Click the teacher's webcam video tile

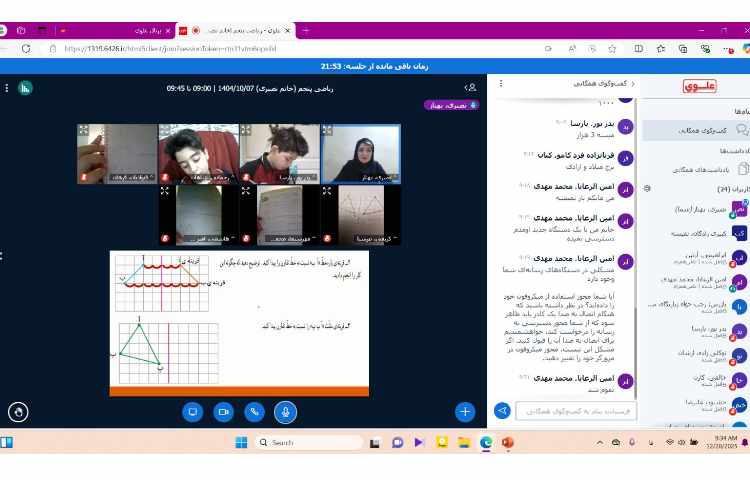(361, 154)
